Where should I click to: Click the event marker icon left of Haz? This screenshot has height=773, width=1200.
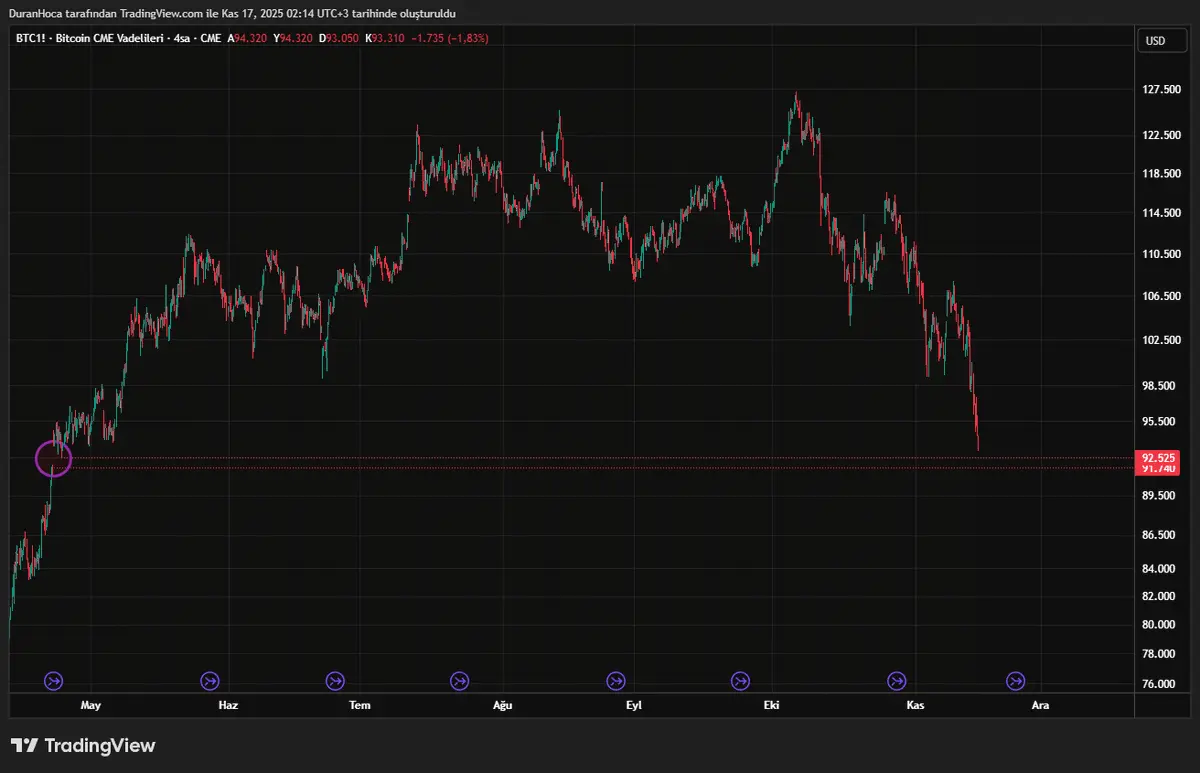(x=209, y=681)
